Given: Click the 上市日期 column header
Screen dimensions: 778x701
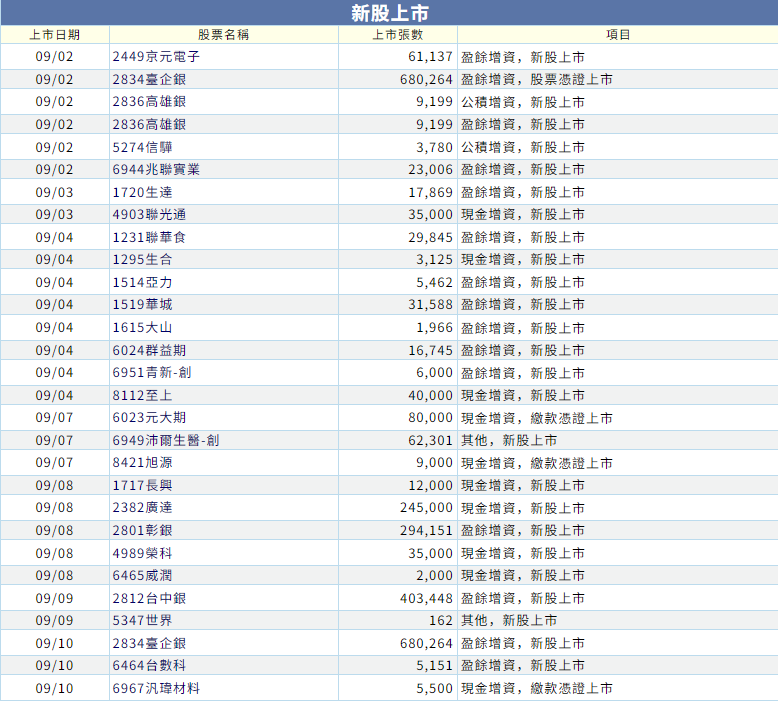Looking at the screenshot, I should click(x=55, y=35).
